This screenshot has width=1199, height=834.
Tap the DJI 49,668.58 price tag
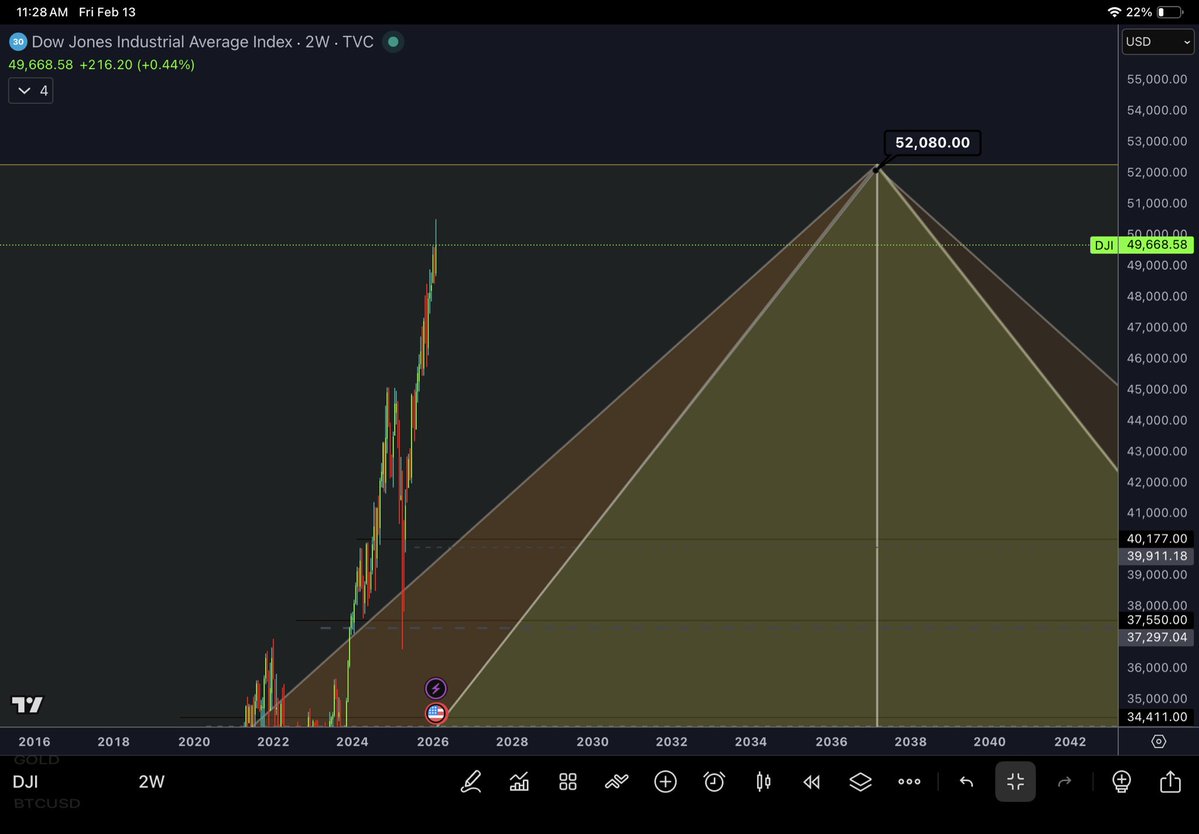1142,245
